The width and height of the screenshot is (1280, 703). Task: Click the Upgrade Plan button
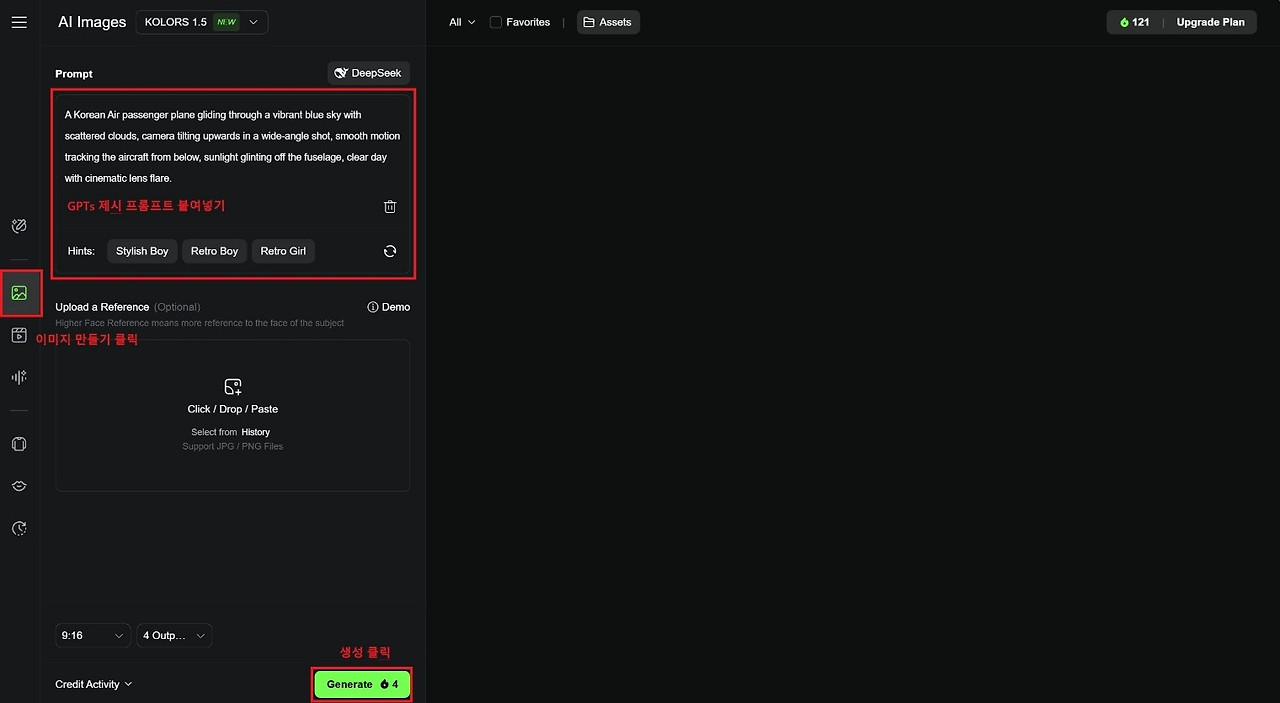(x=1210, y=22)
